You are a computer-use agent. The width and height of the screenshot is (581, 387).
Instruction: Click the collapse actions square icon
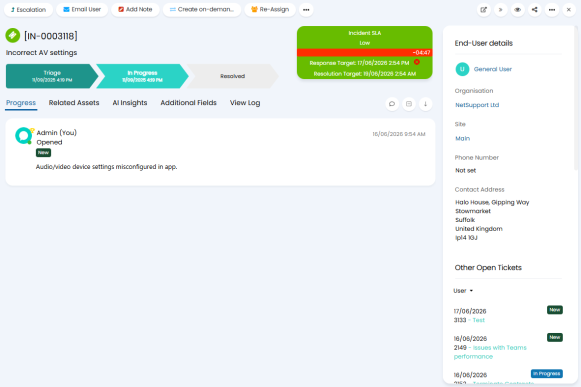pos(409,104)
